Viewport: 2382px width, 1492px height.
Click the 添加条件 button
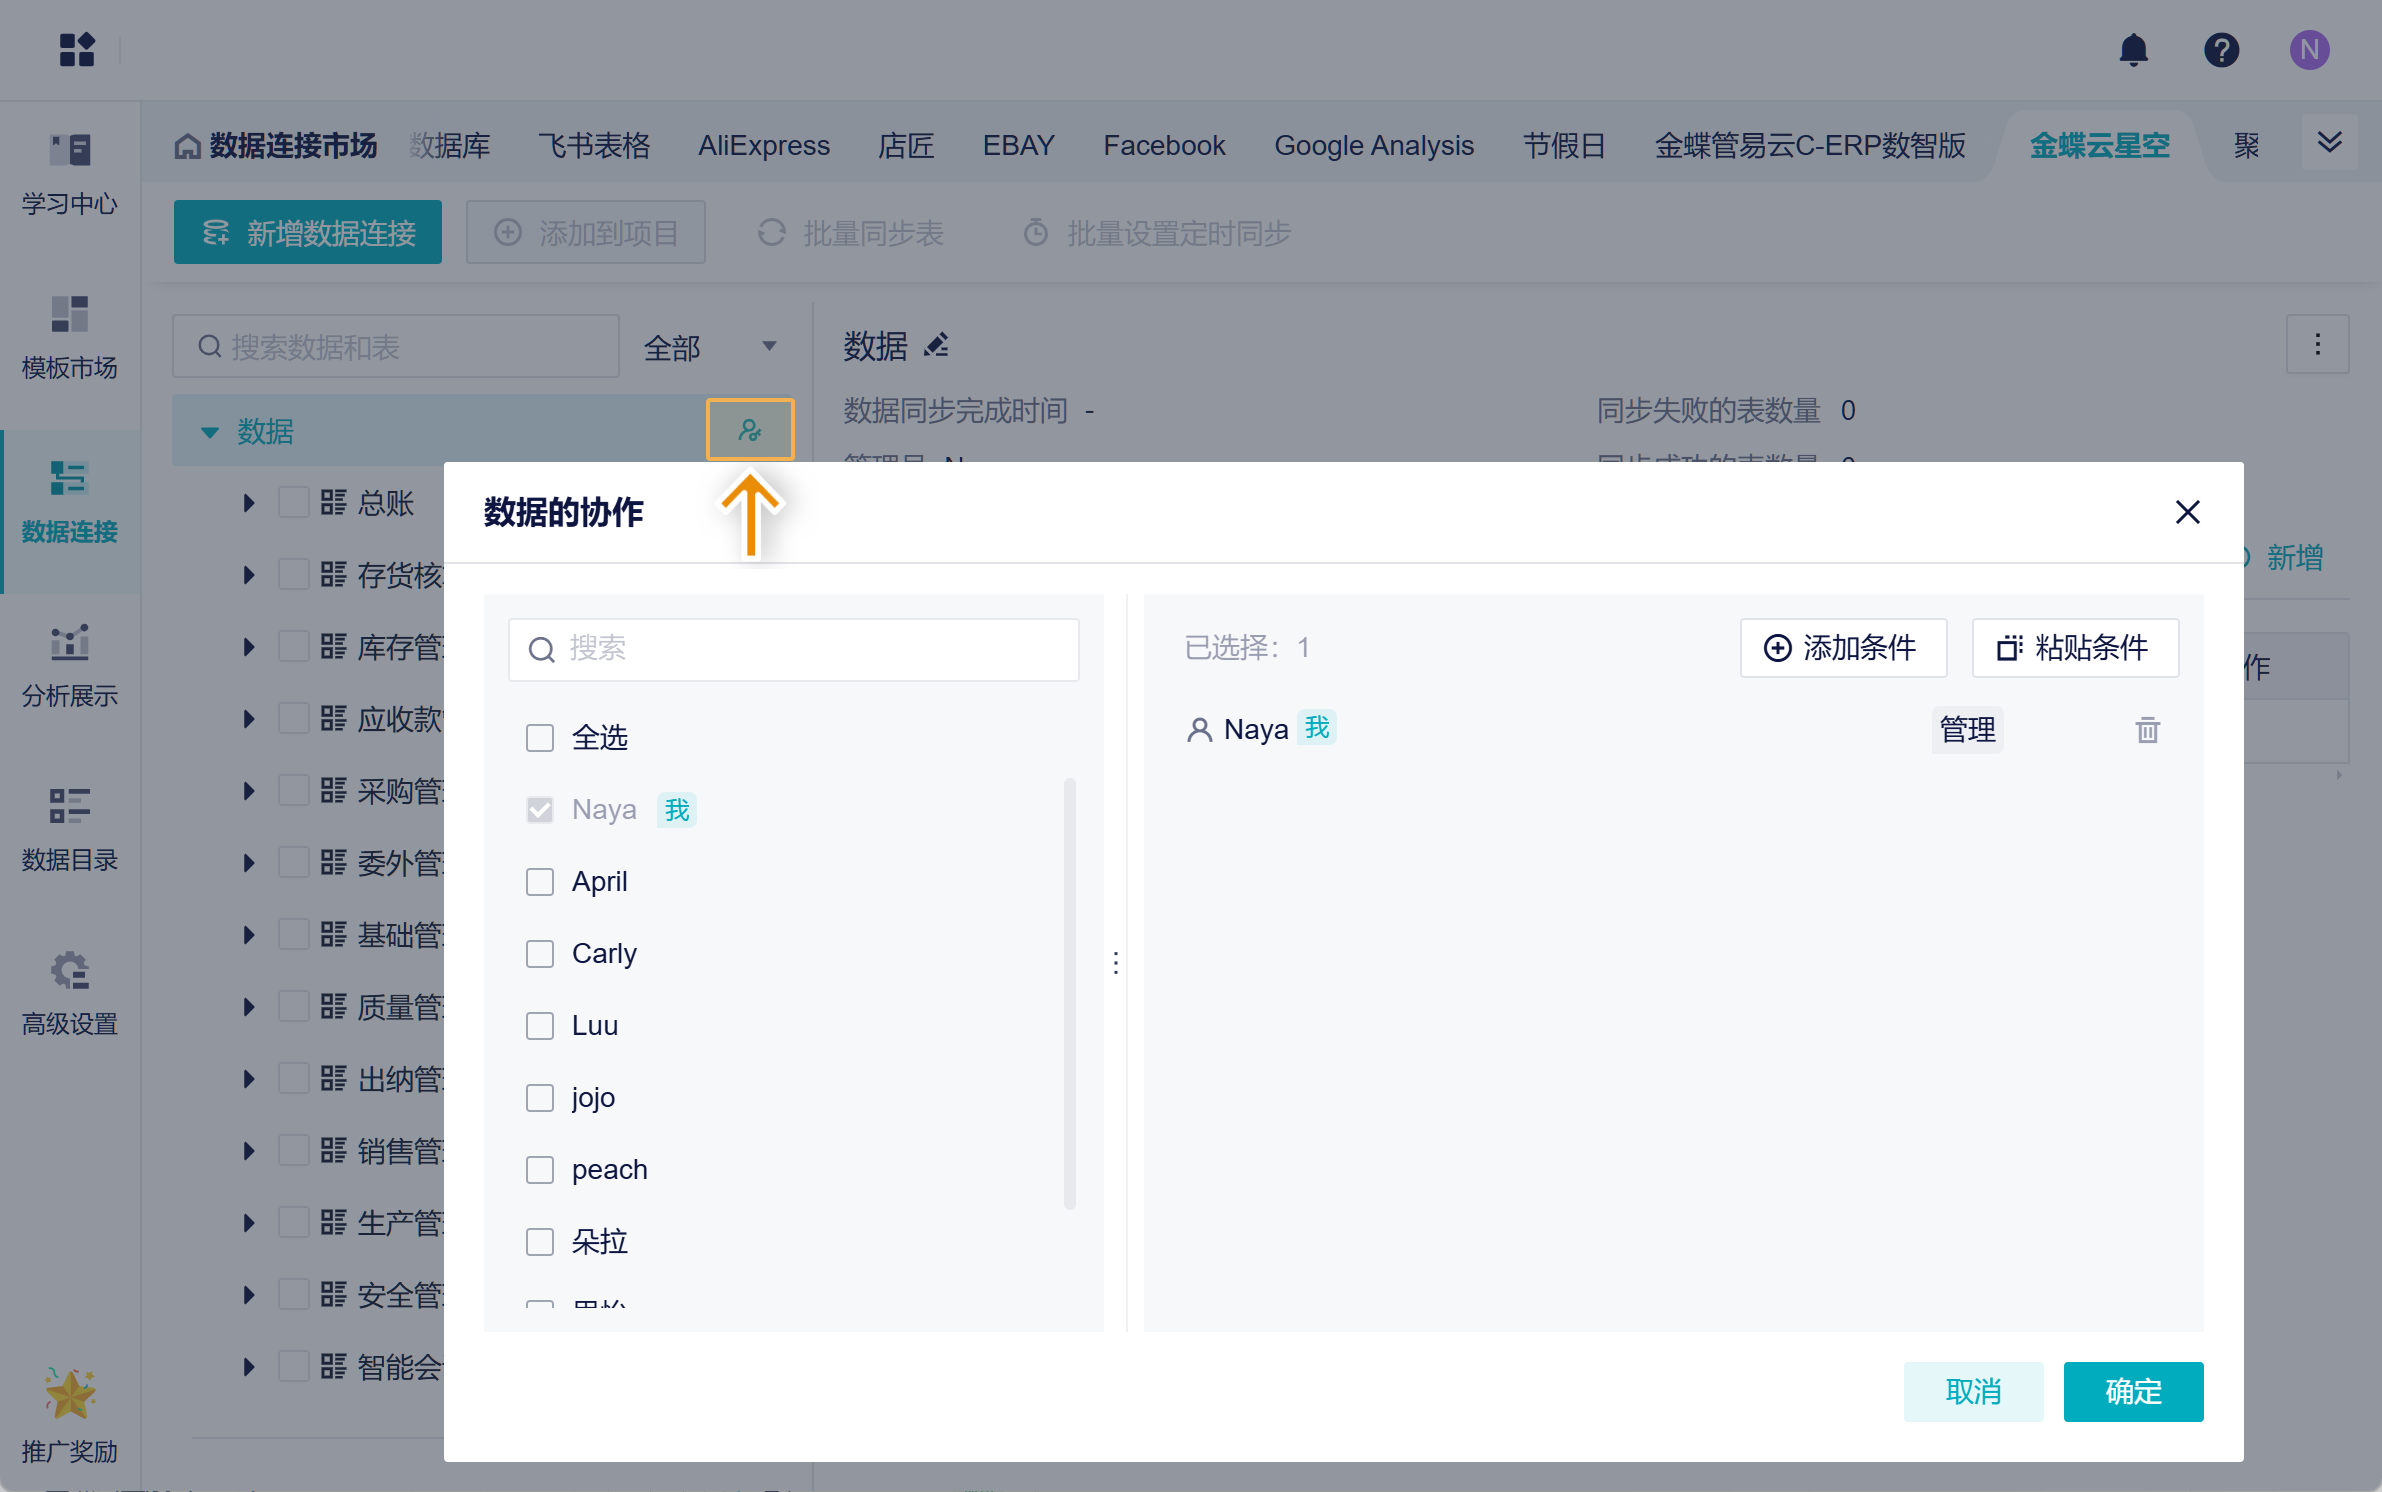[x=1842, y=648]
